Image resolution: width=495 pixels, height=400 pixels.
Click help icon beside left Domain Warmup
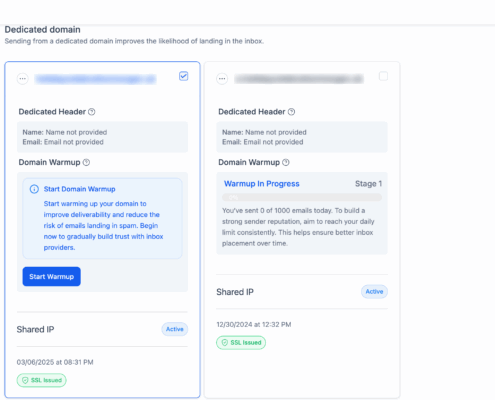86,162
